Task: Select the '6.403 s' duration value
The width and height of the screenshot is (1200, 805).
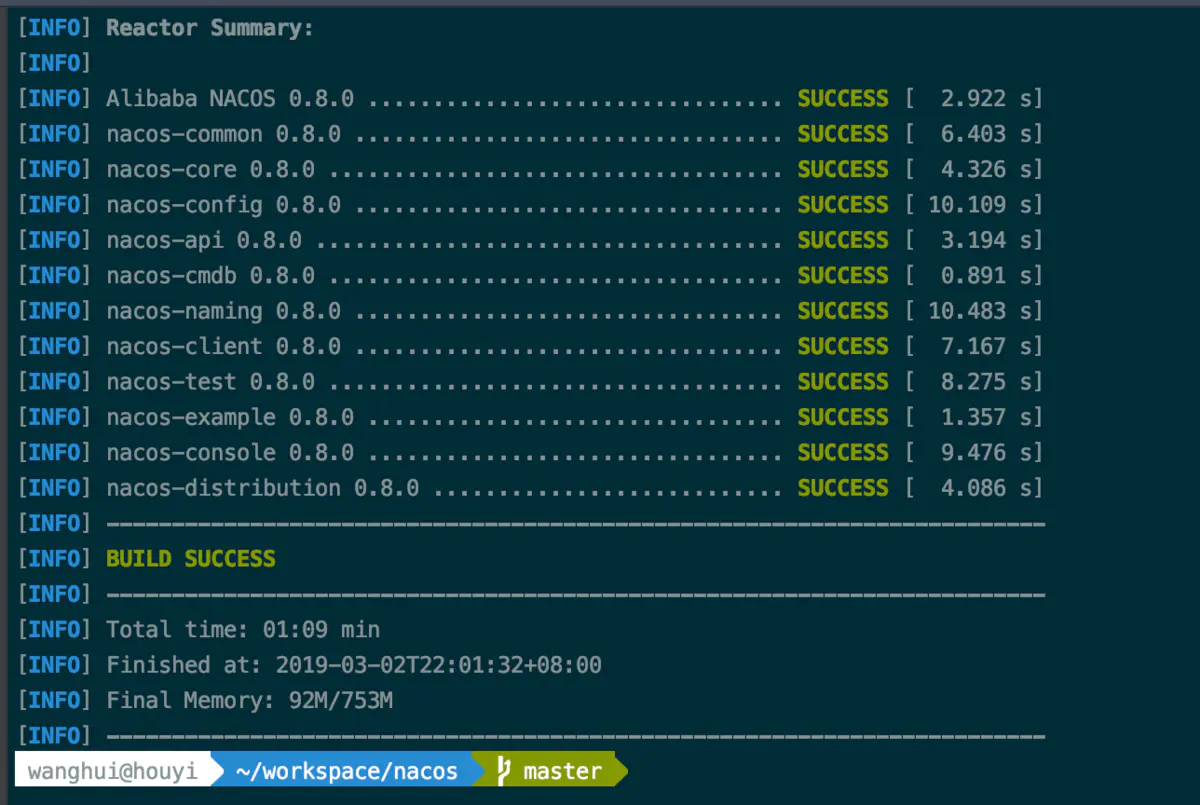Action: point(985,134)
